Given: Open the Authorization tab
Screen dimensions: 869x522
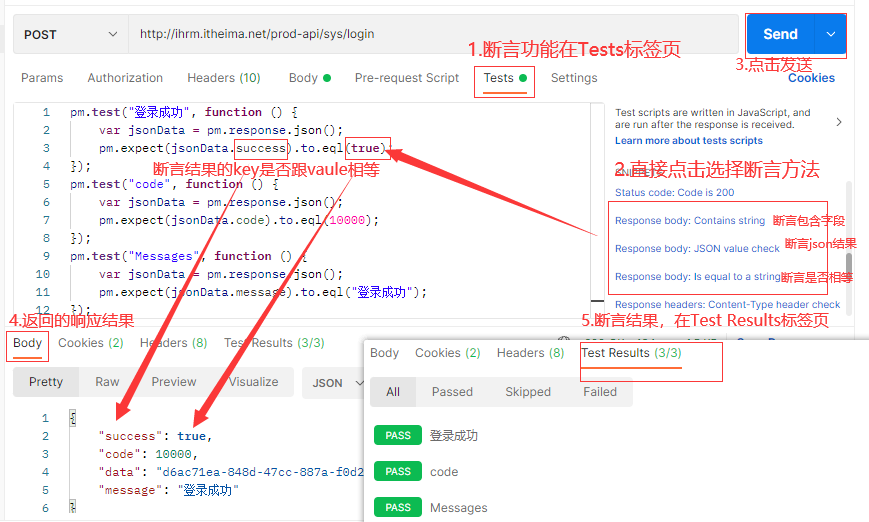Looking at the screenshot, I should point(125,78).
